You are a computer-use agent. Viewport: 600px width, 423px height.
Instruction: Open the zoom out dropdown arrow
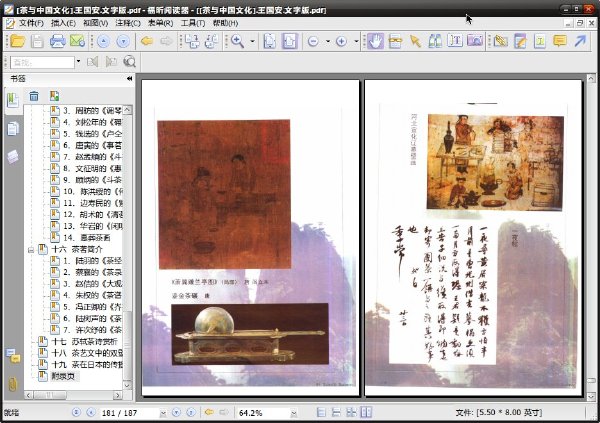click(x=328, y=41)
